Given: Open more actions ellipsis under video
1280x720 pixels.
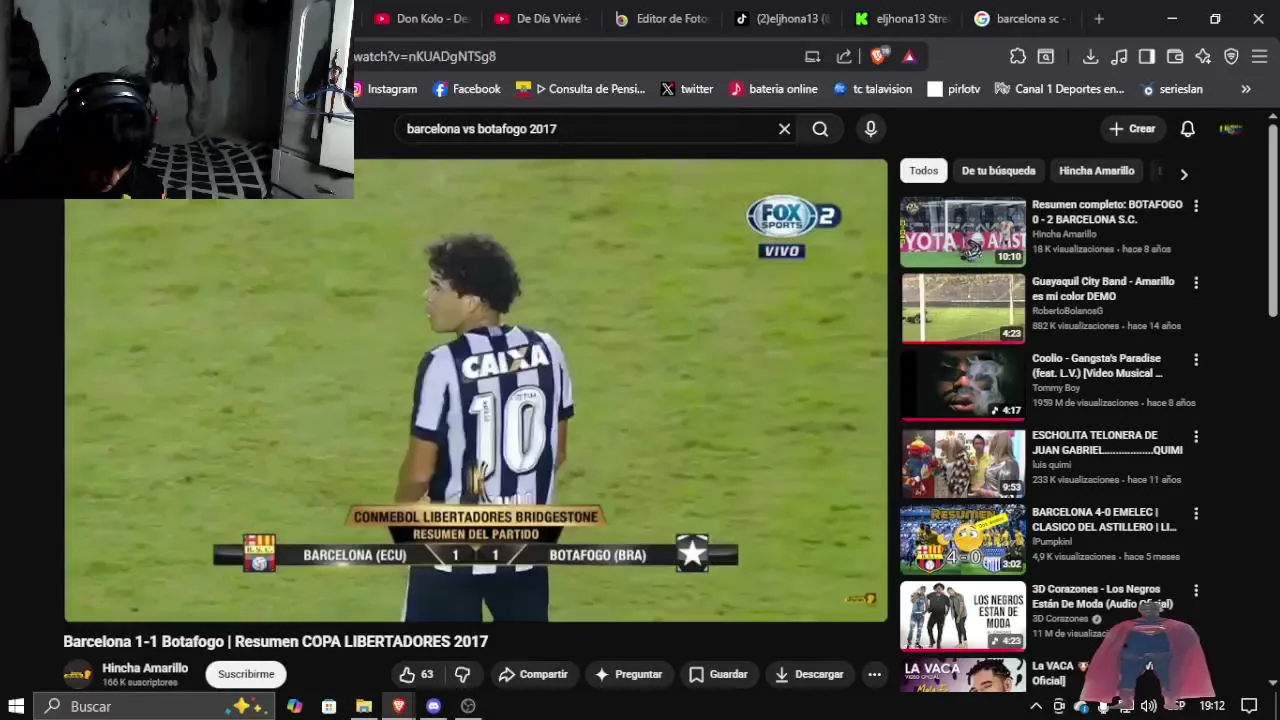Looking at the screenshot, I should (x=874, y=674).
